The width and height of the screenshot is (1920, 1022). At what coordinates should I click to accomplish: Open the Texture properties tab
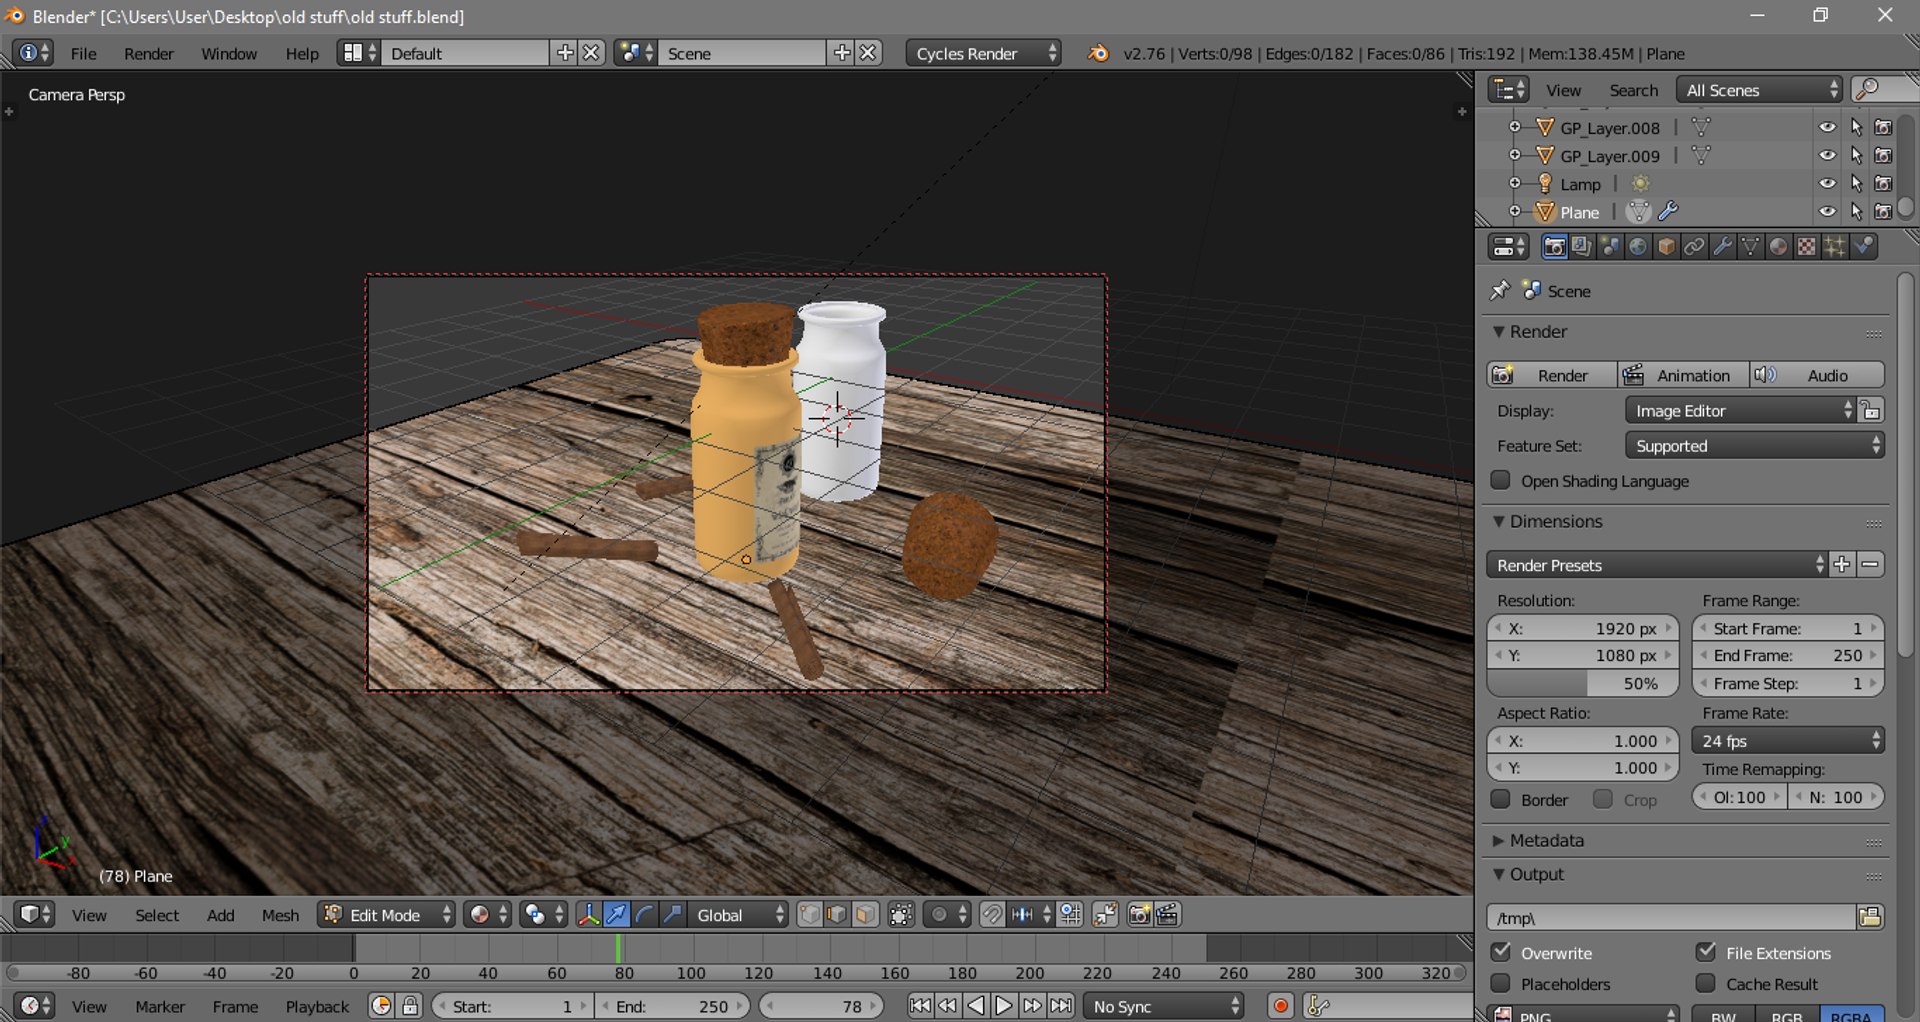(x=1806, y=247)
